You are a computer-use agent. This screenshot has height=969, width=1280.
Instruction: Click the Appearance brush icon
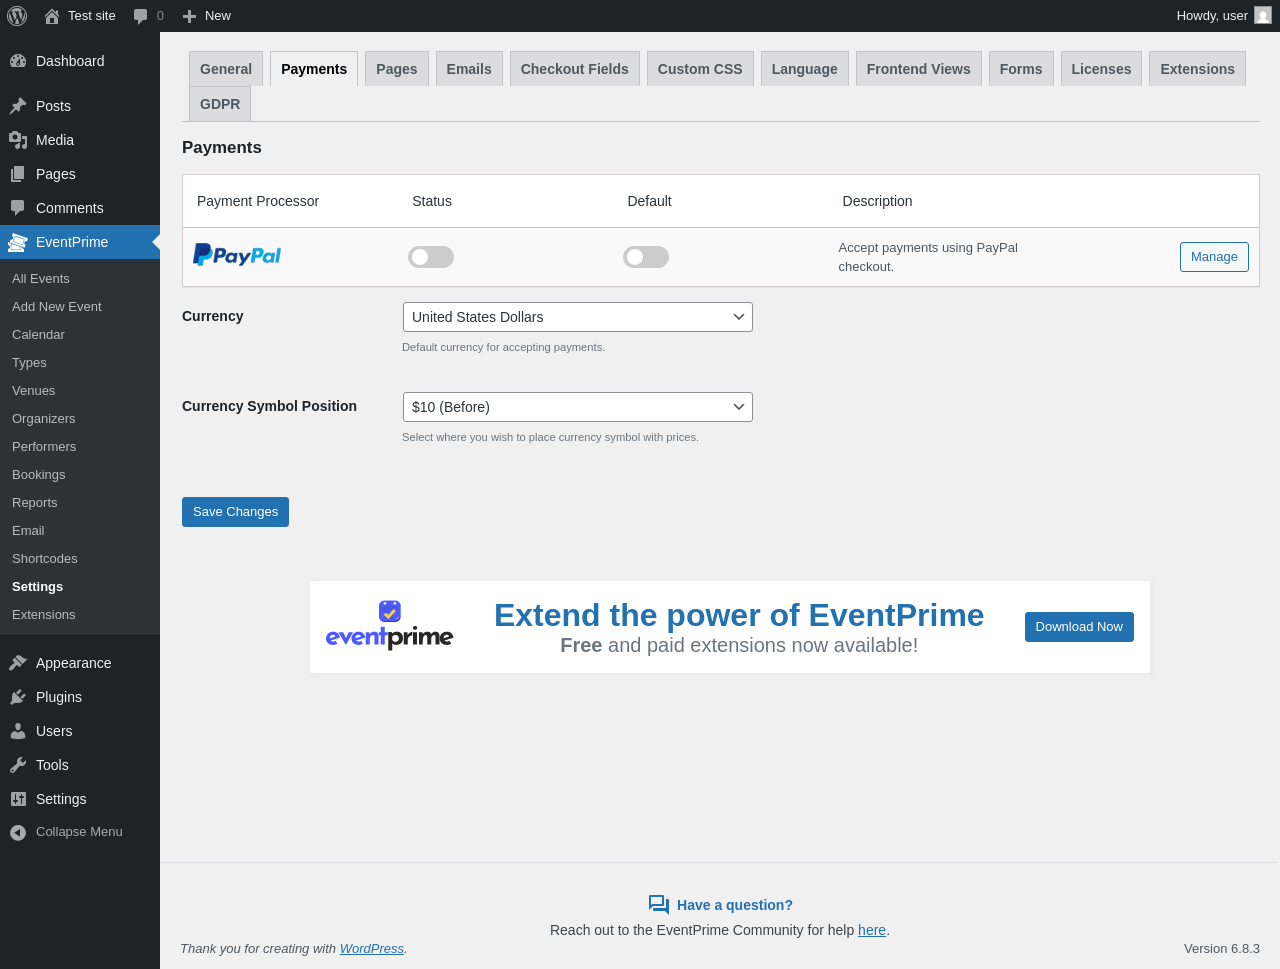18,663
